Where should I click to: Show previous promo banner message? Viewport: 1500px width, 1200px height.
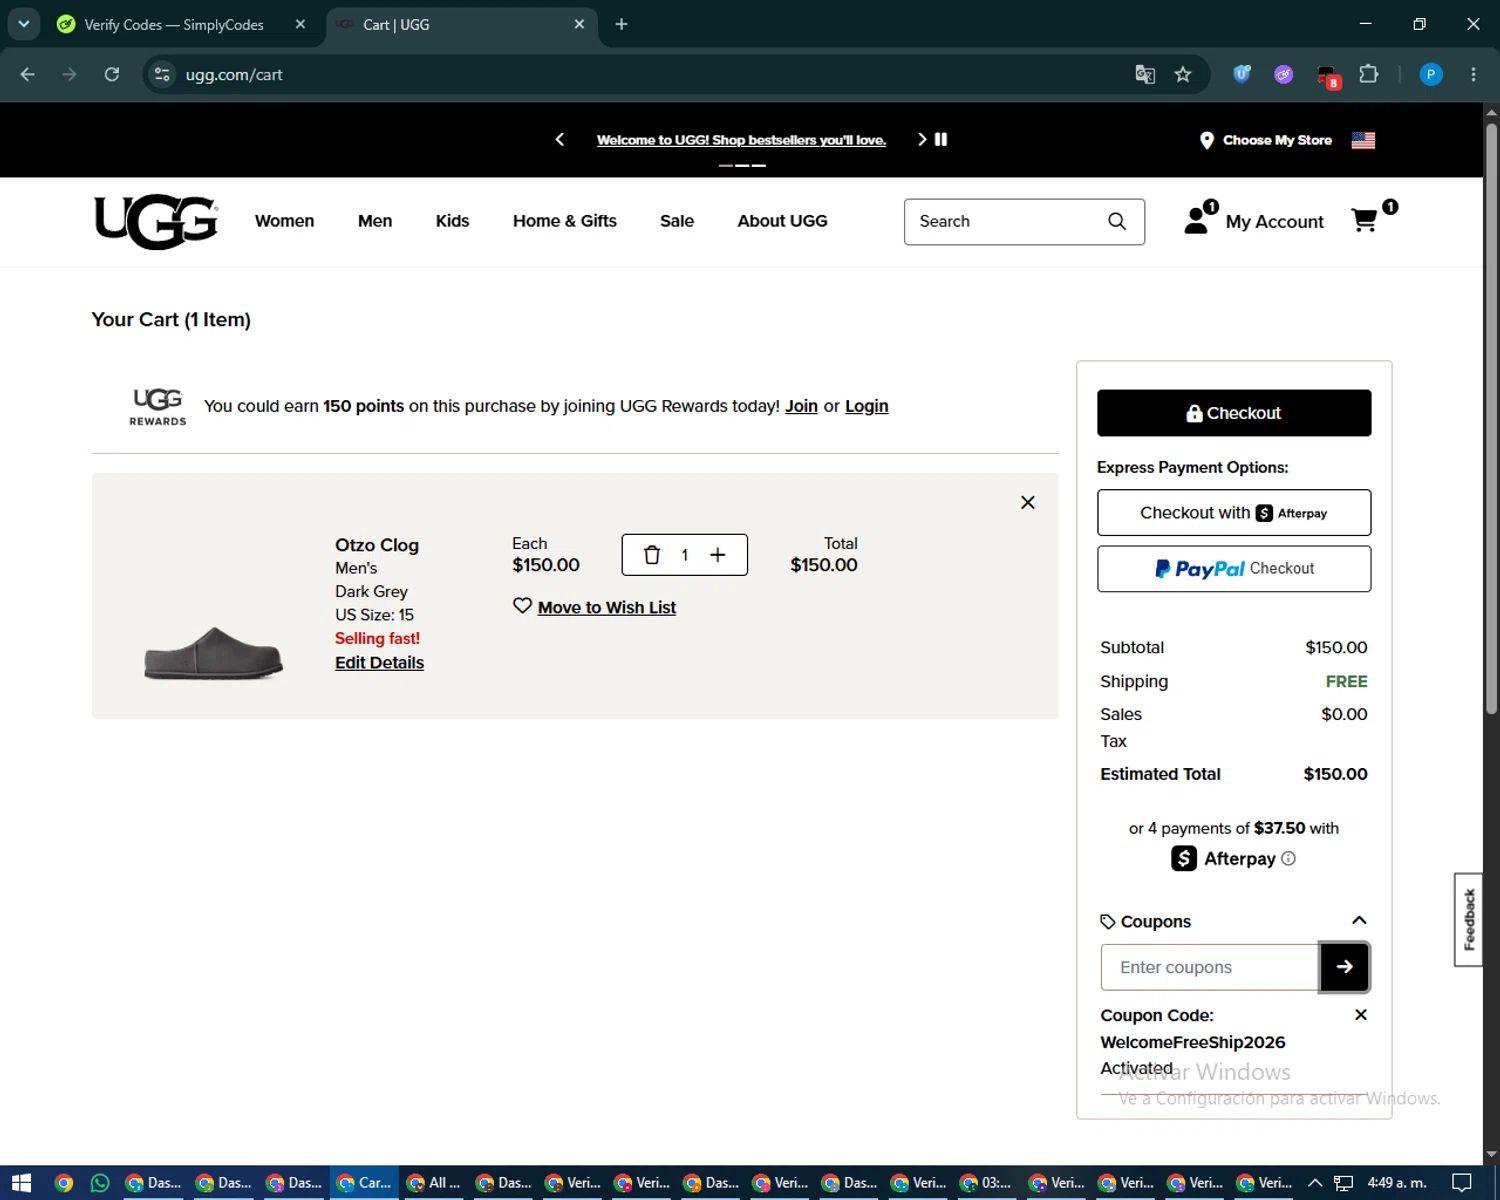[560, 139]
